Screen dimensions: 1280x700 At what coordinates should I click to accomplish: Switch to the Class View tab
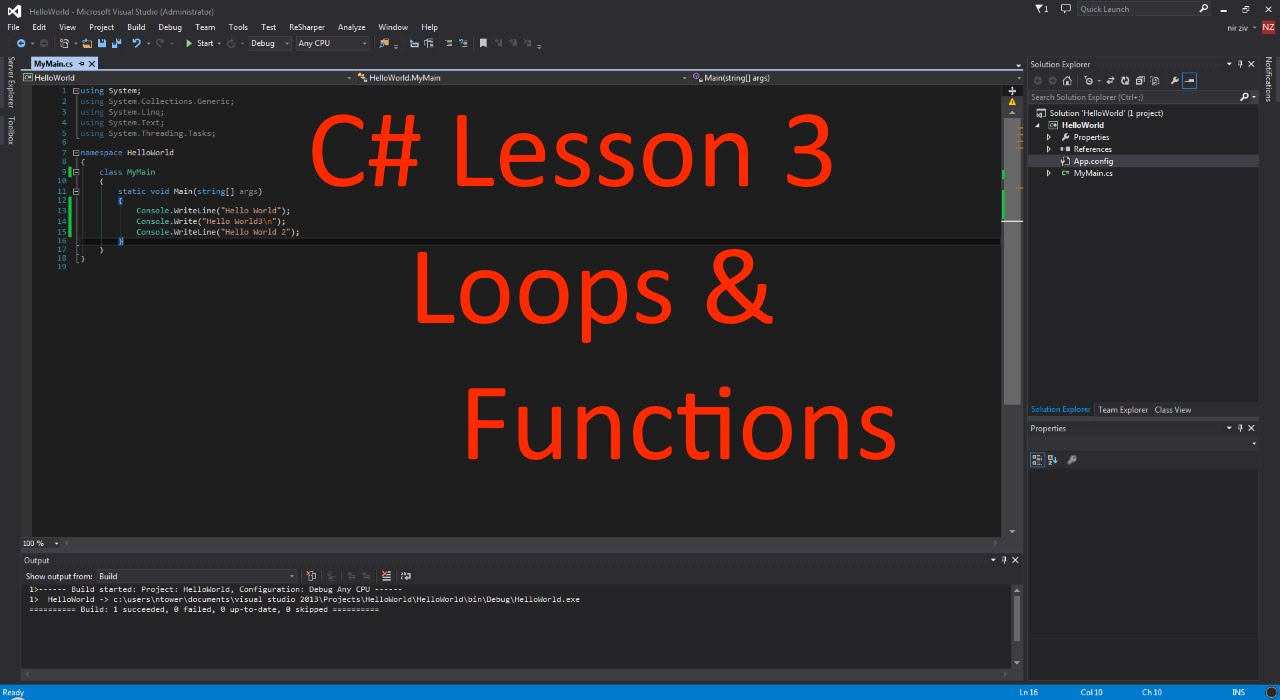coord(1173,410)
